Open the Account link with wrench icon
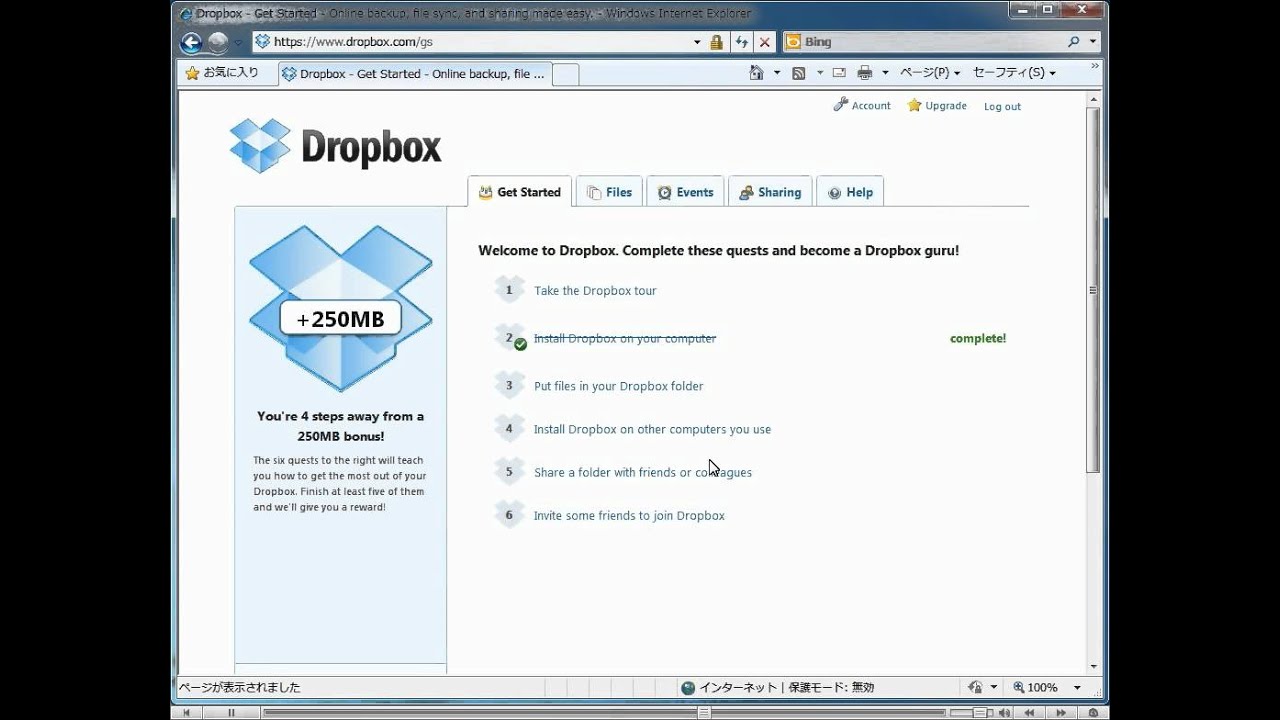This screenshot has height=720, width=1280. tap(862, 105)
